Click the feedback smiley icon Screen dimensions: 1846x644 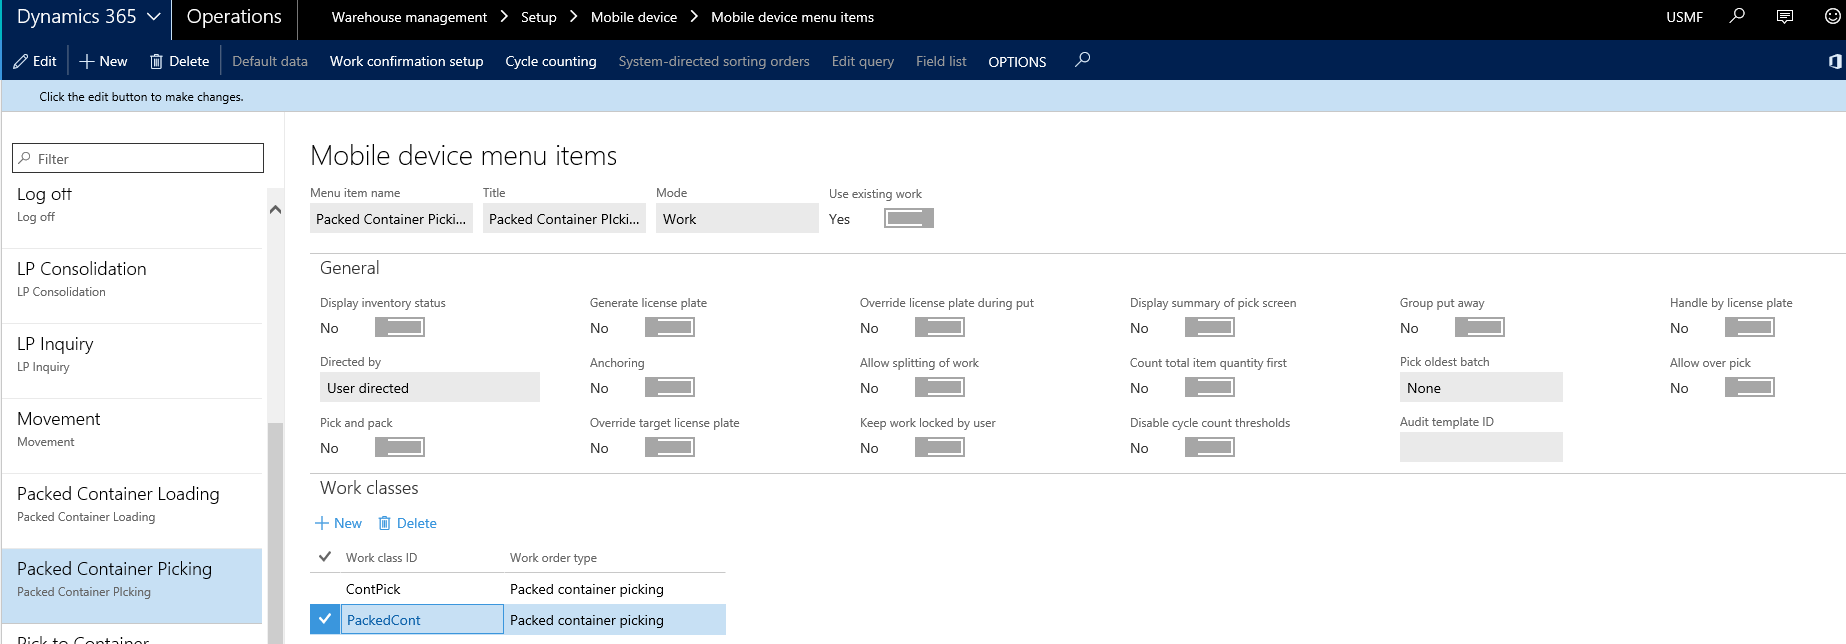[x=1832, y=16]
